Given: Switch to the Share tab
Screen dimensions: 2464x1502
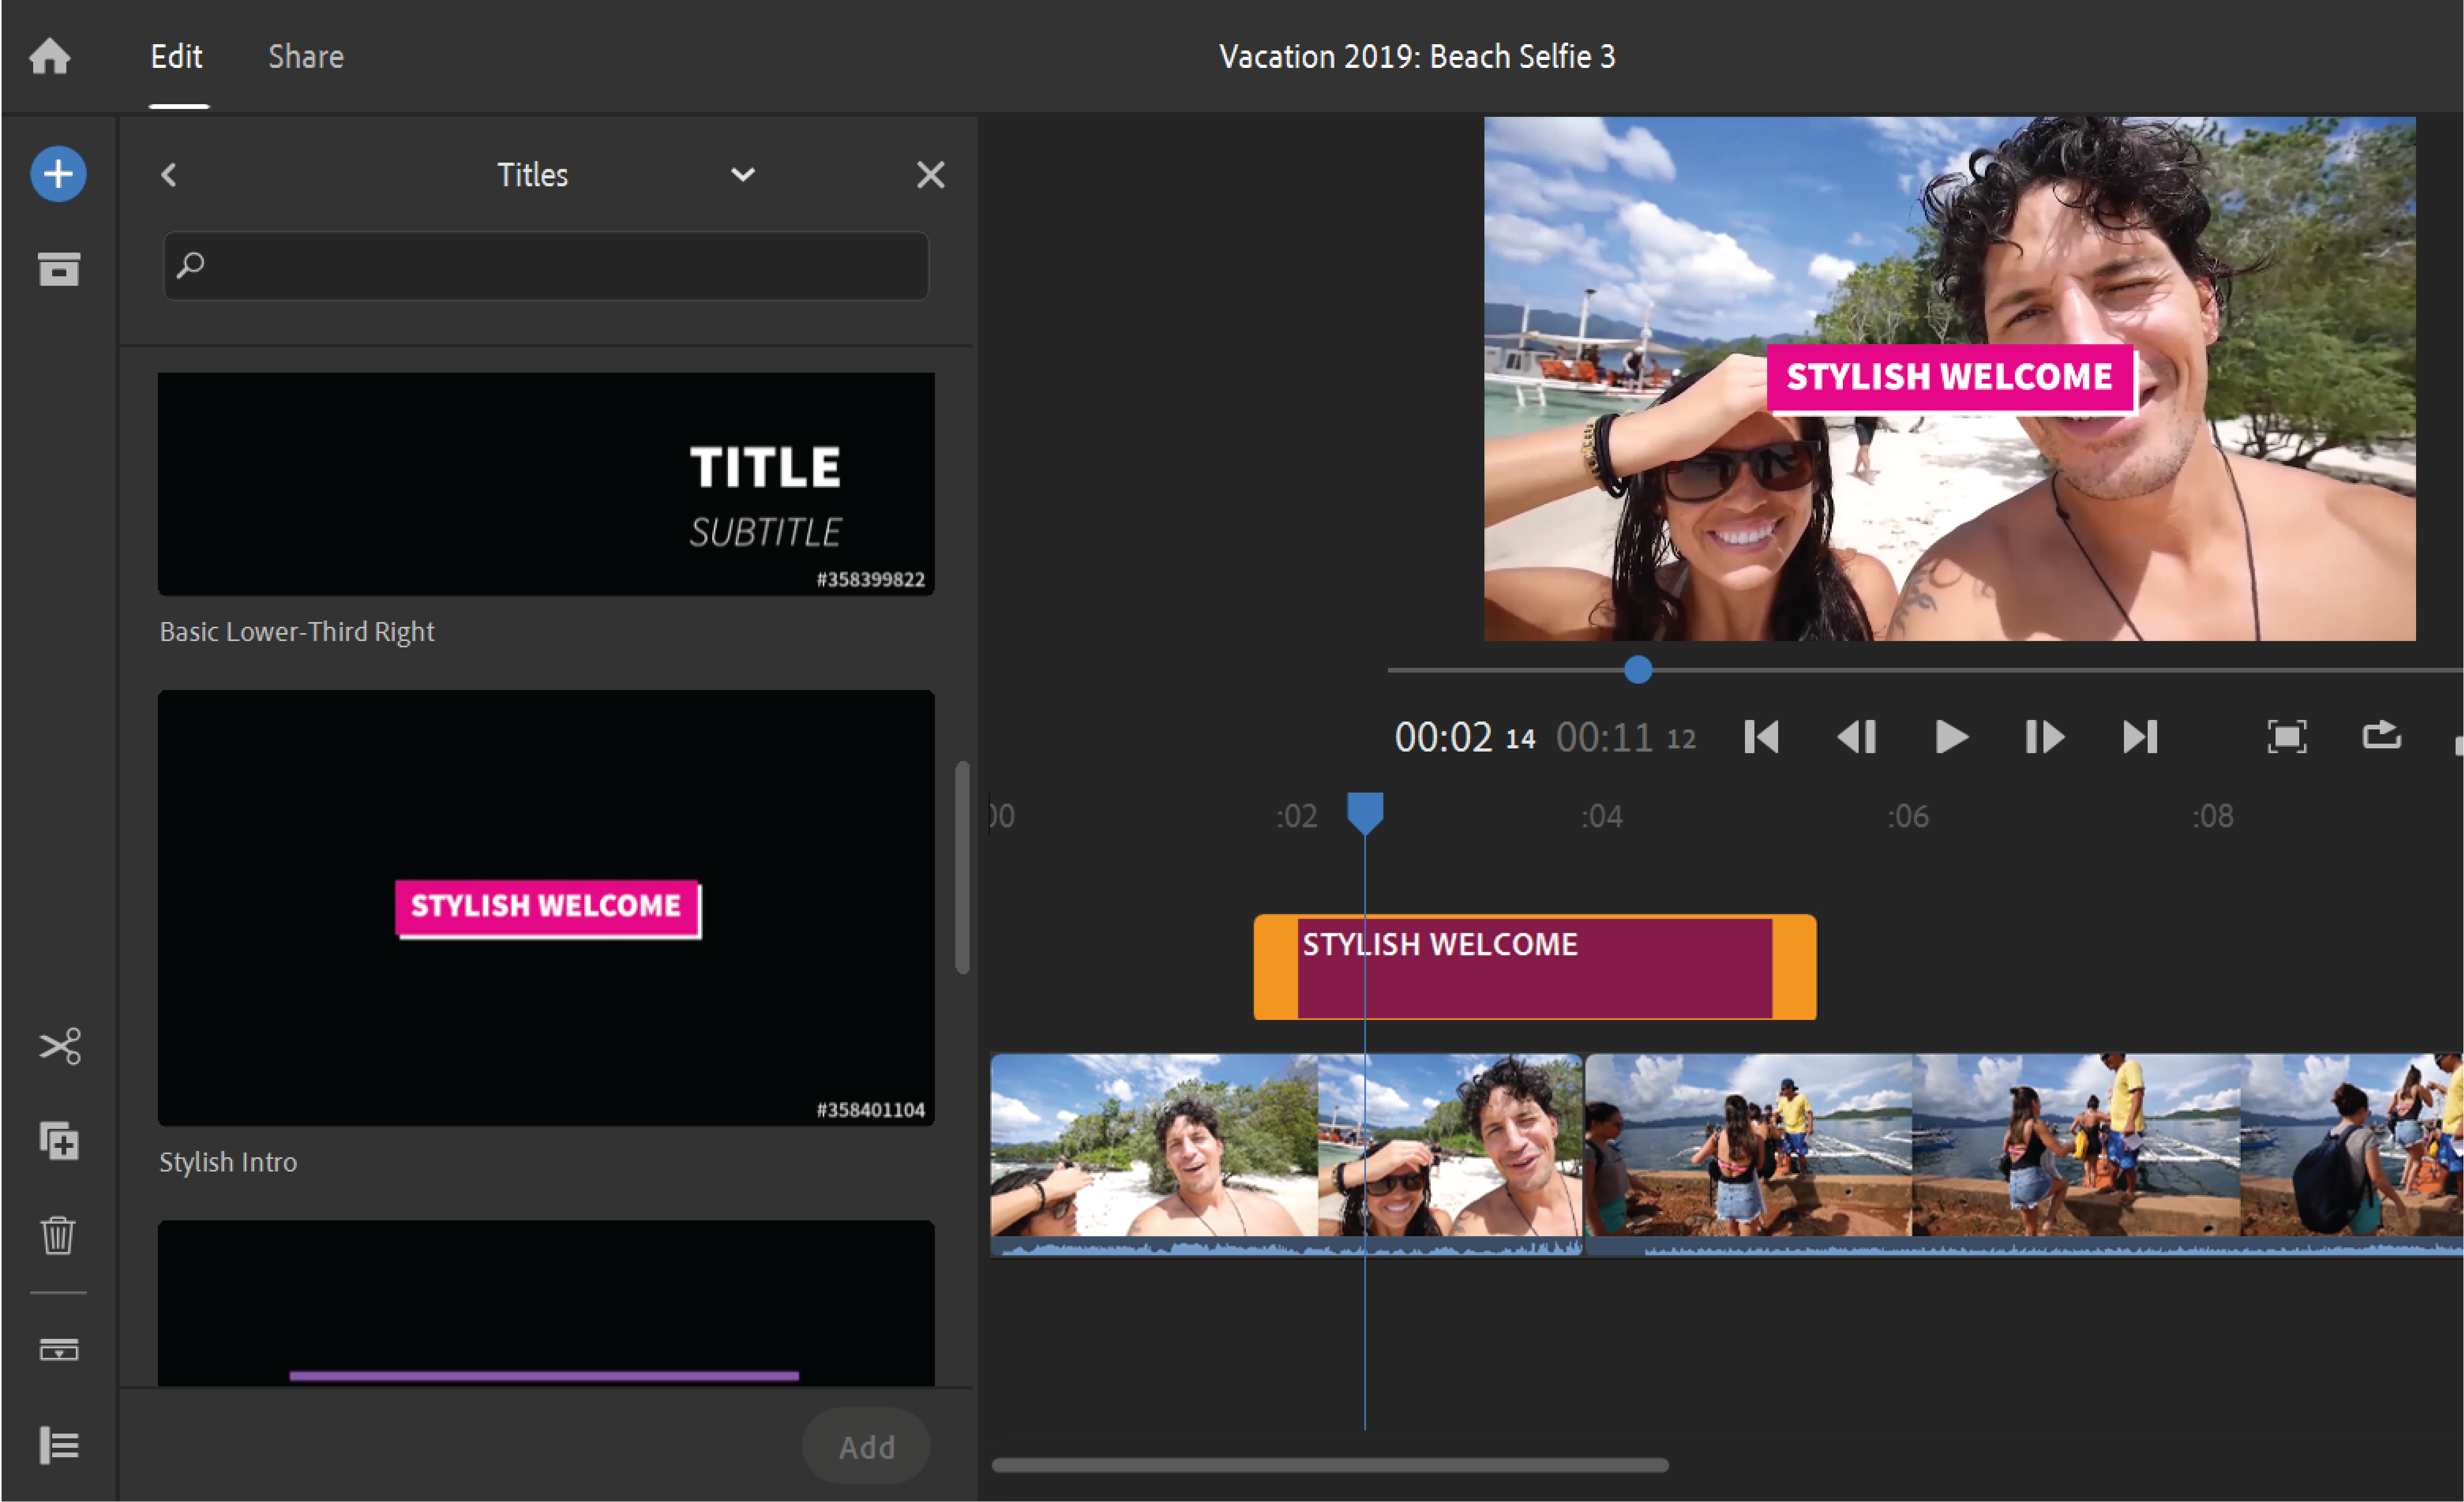Looking at the screenshot, I should click(306, 57).
